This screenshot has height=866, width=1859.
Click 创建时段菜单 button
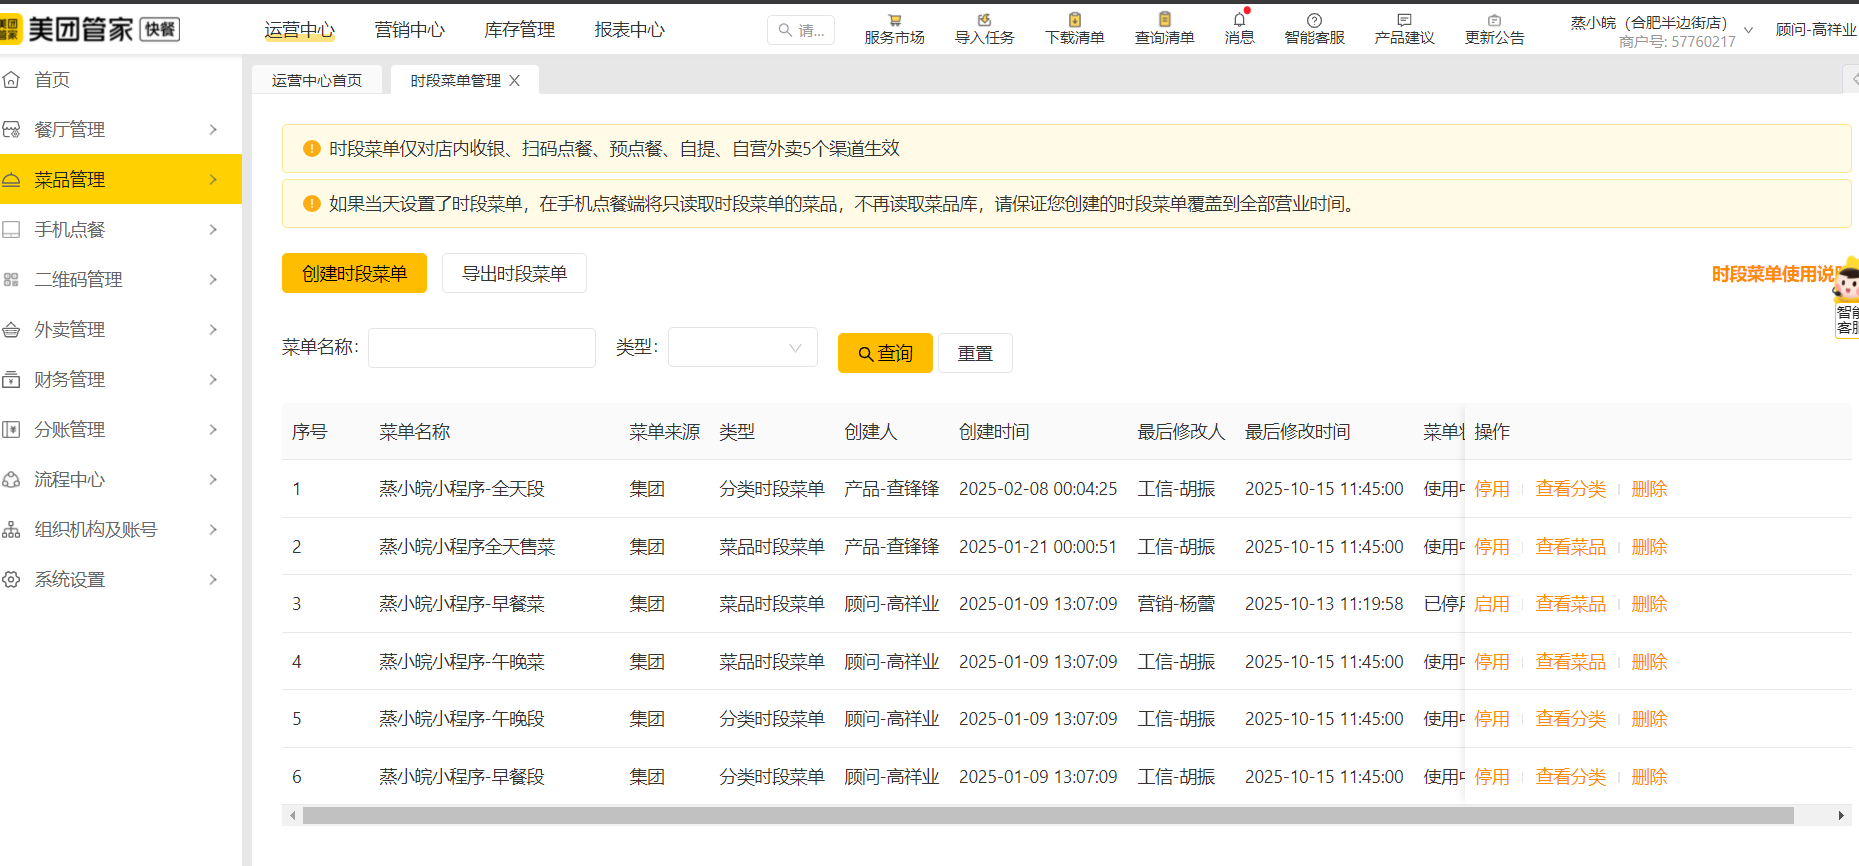[x=354, y=273]
